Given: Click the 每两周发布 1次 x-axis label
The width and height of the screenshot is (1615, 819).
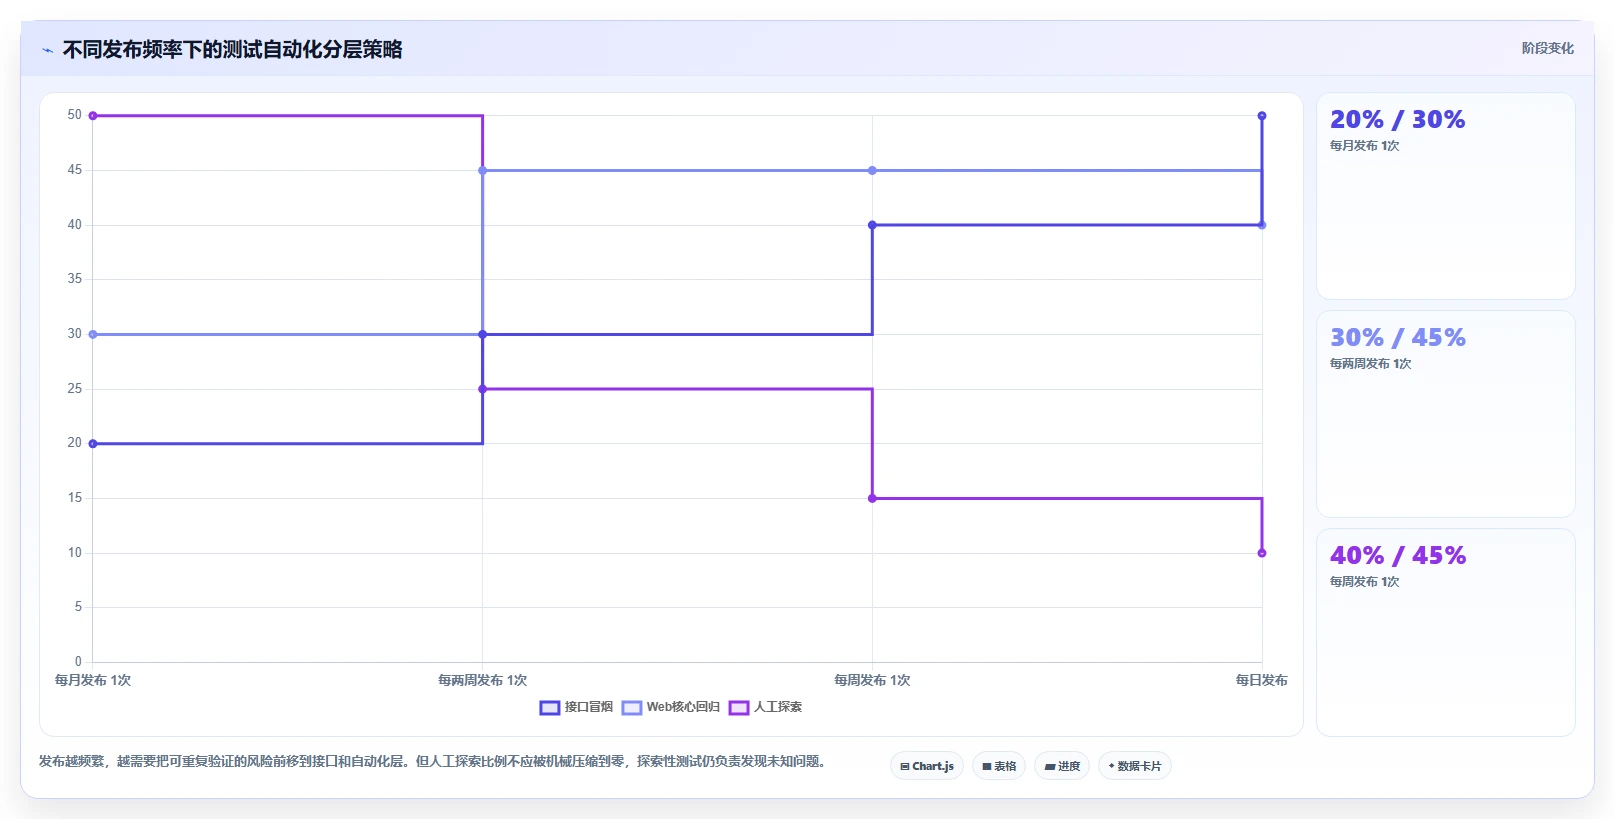Looking at the screenshot, I should pos(483,680).
